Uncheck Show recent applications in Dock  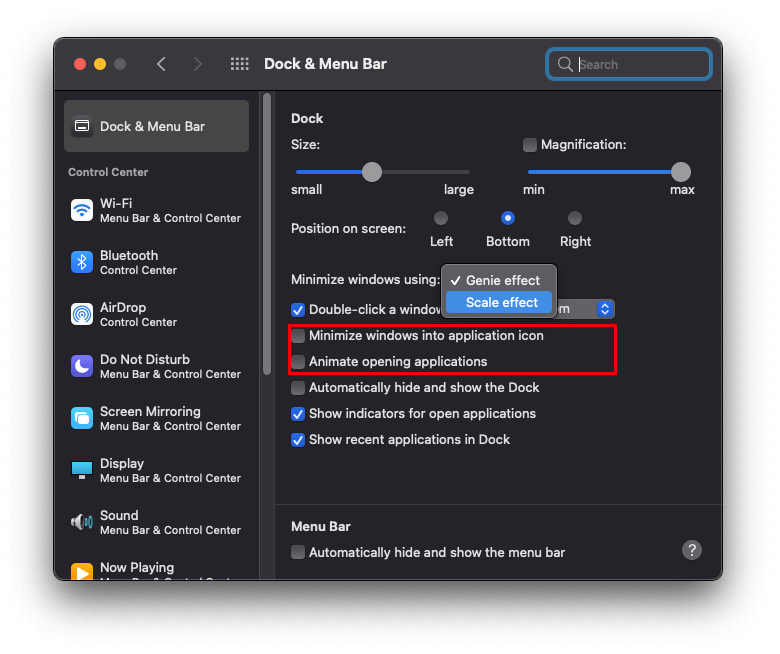pos(297,440)
